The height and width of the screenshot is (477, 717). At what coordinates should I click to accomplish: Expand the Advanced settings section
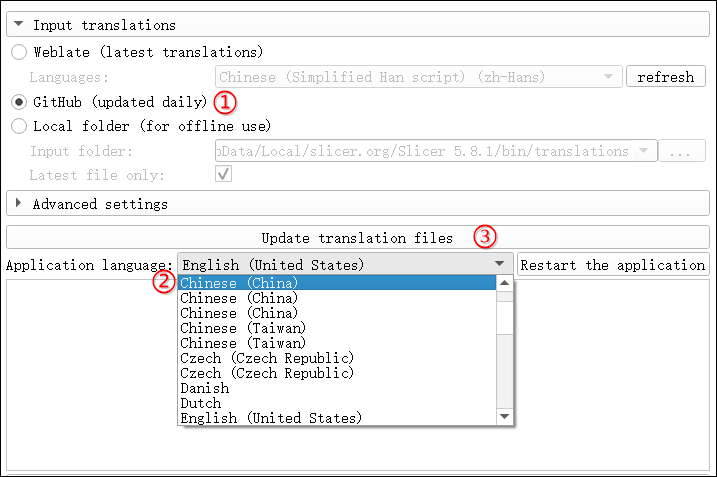click(x=20, y=203)
